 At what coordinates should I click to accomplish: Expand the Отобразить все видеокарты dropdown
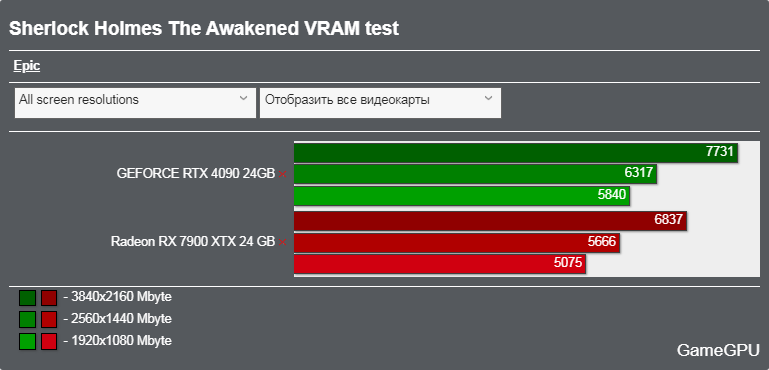[380, 103]
